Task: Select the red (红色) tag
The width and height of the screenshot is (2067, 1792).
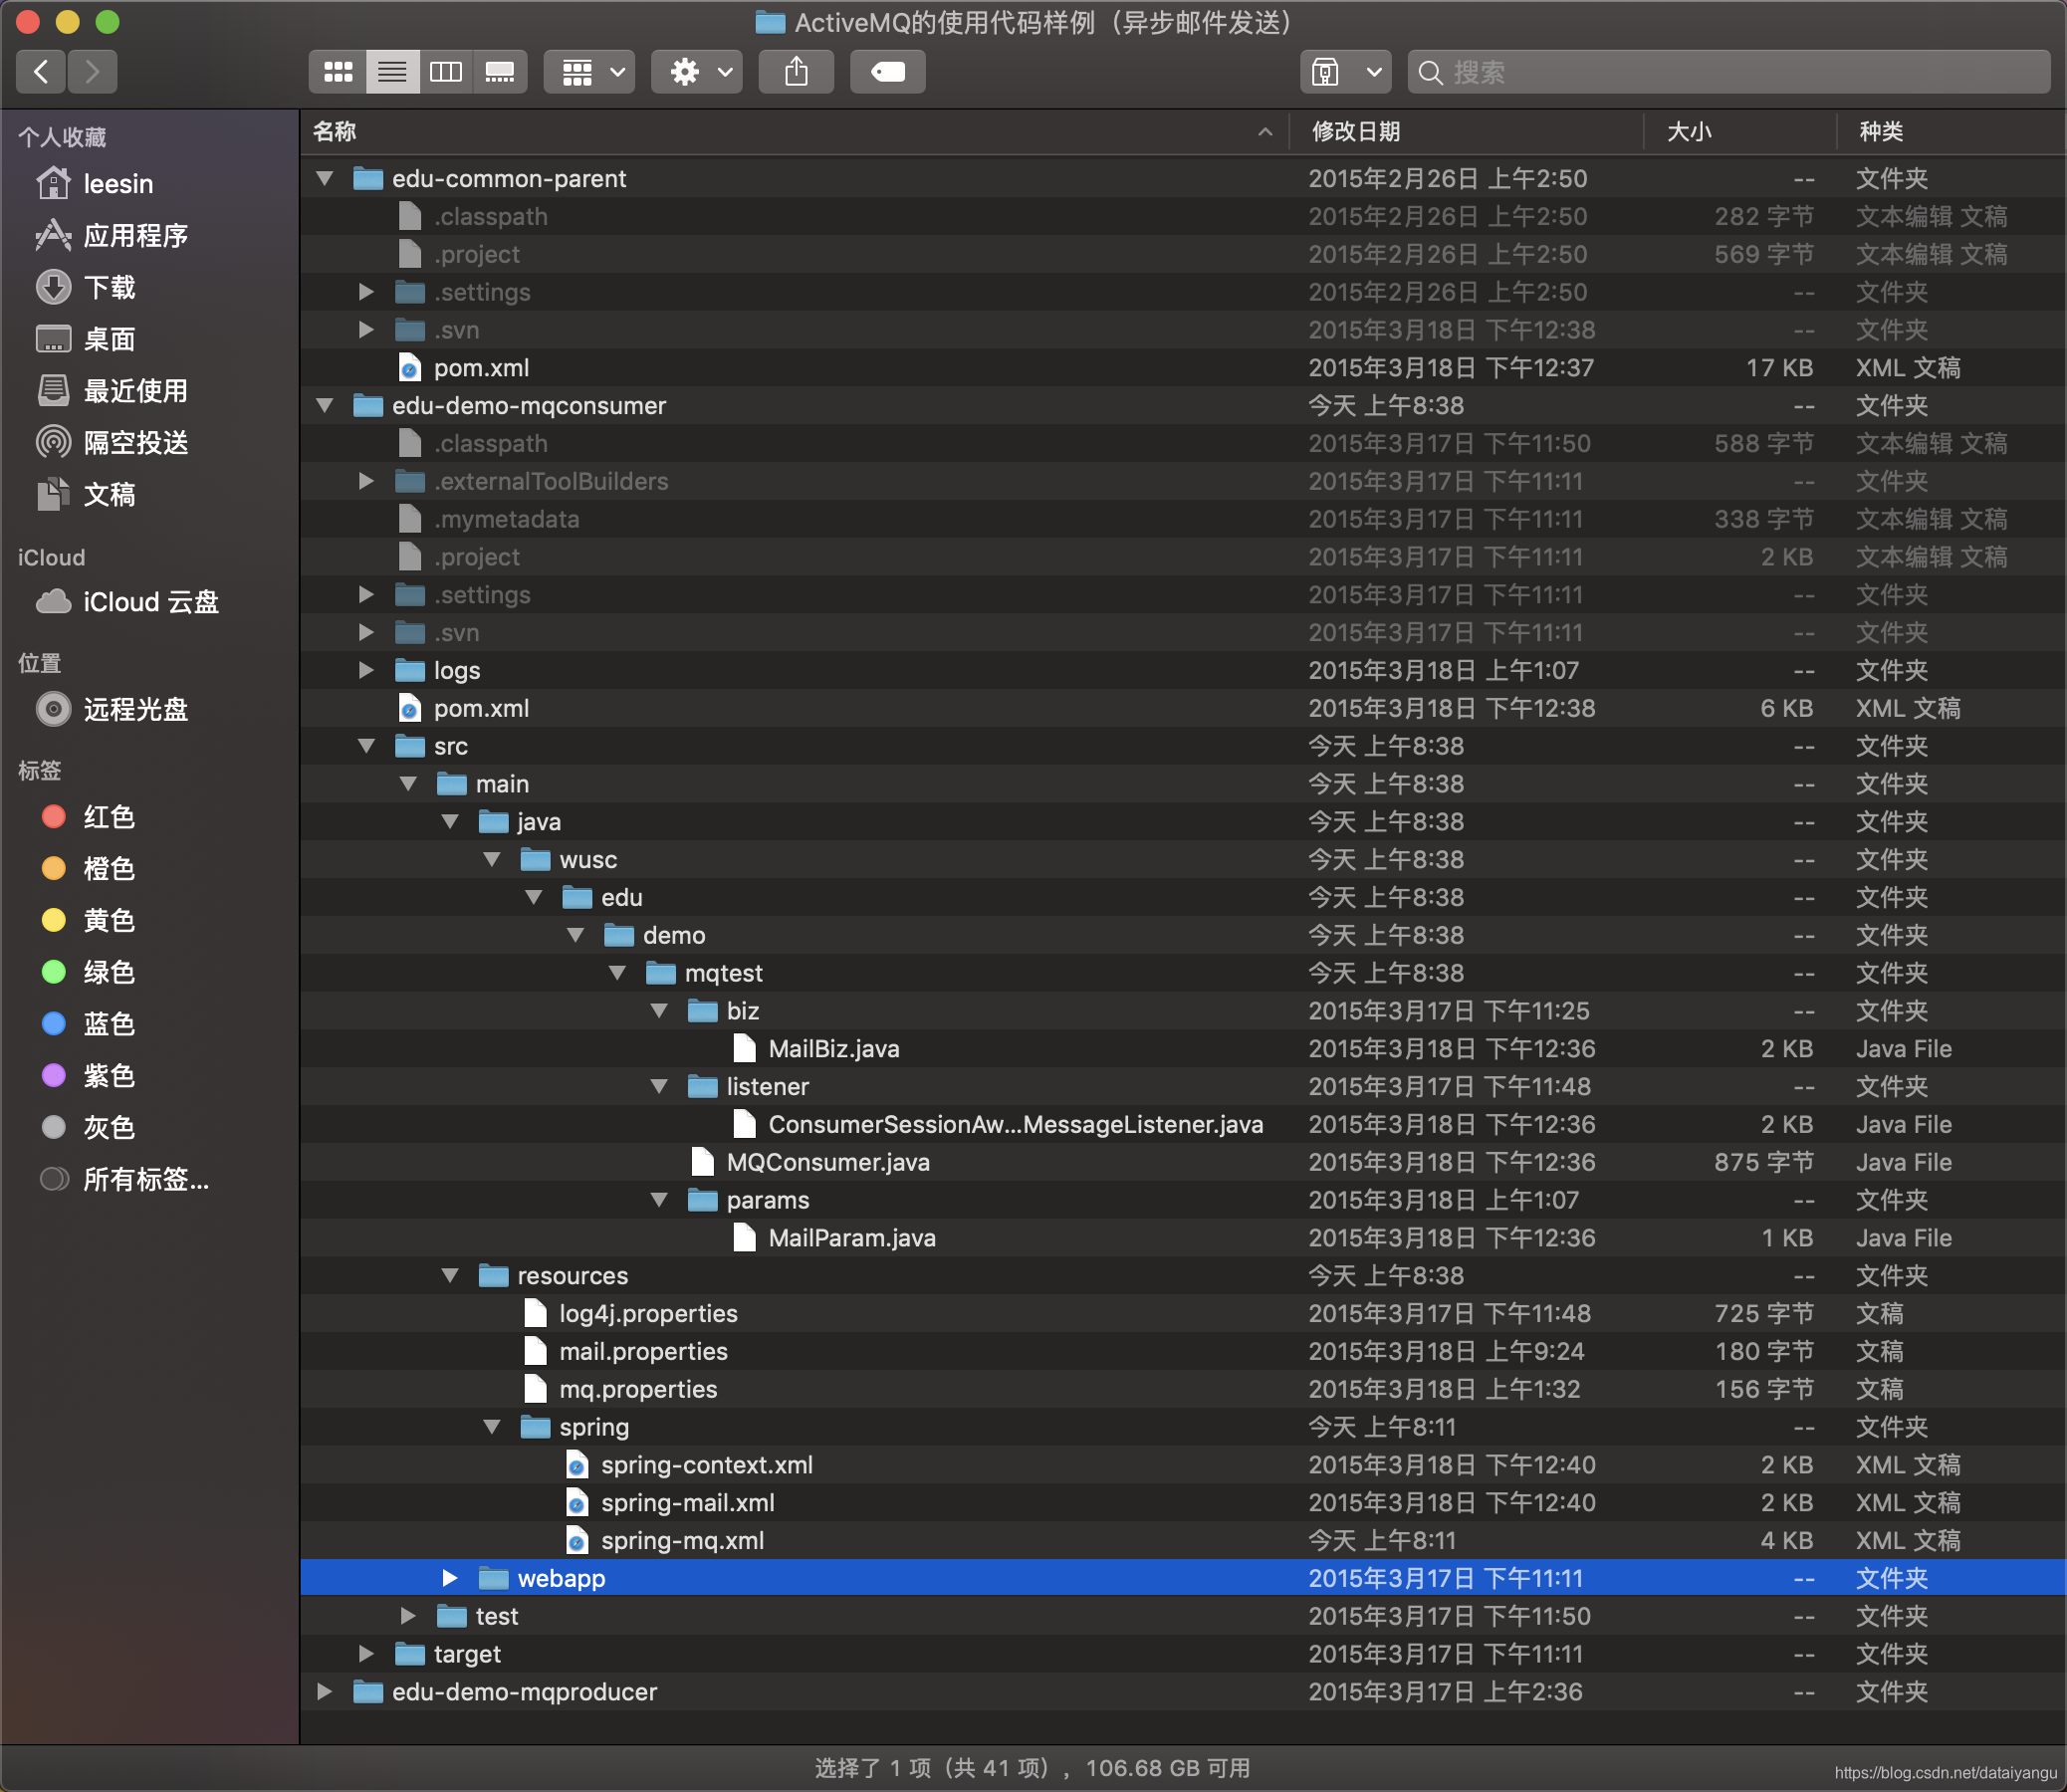Action: point(108,817)
